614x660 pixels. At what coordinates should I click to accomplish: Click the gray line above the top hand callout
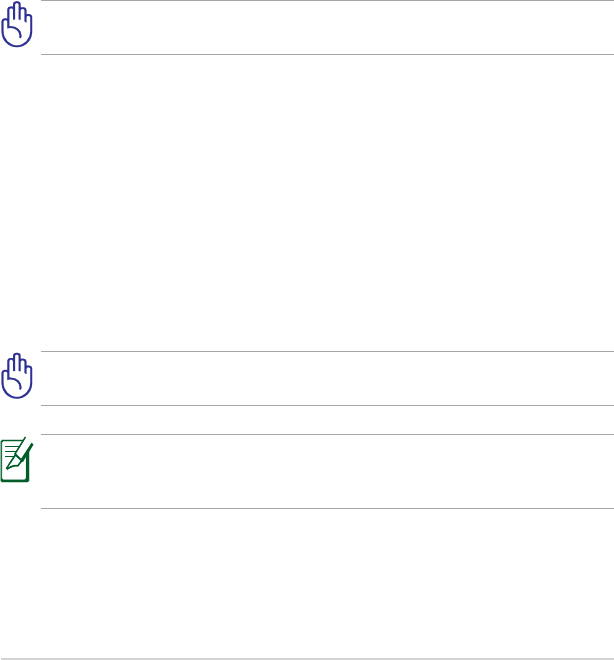click(327, 0)
